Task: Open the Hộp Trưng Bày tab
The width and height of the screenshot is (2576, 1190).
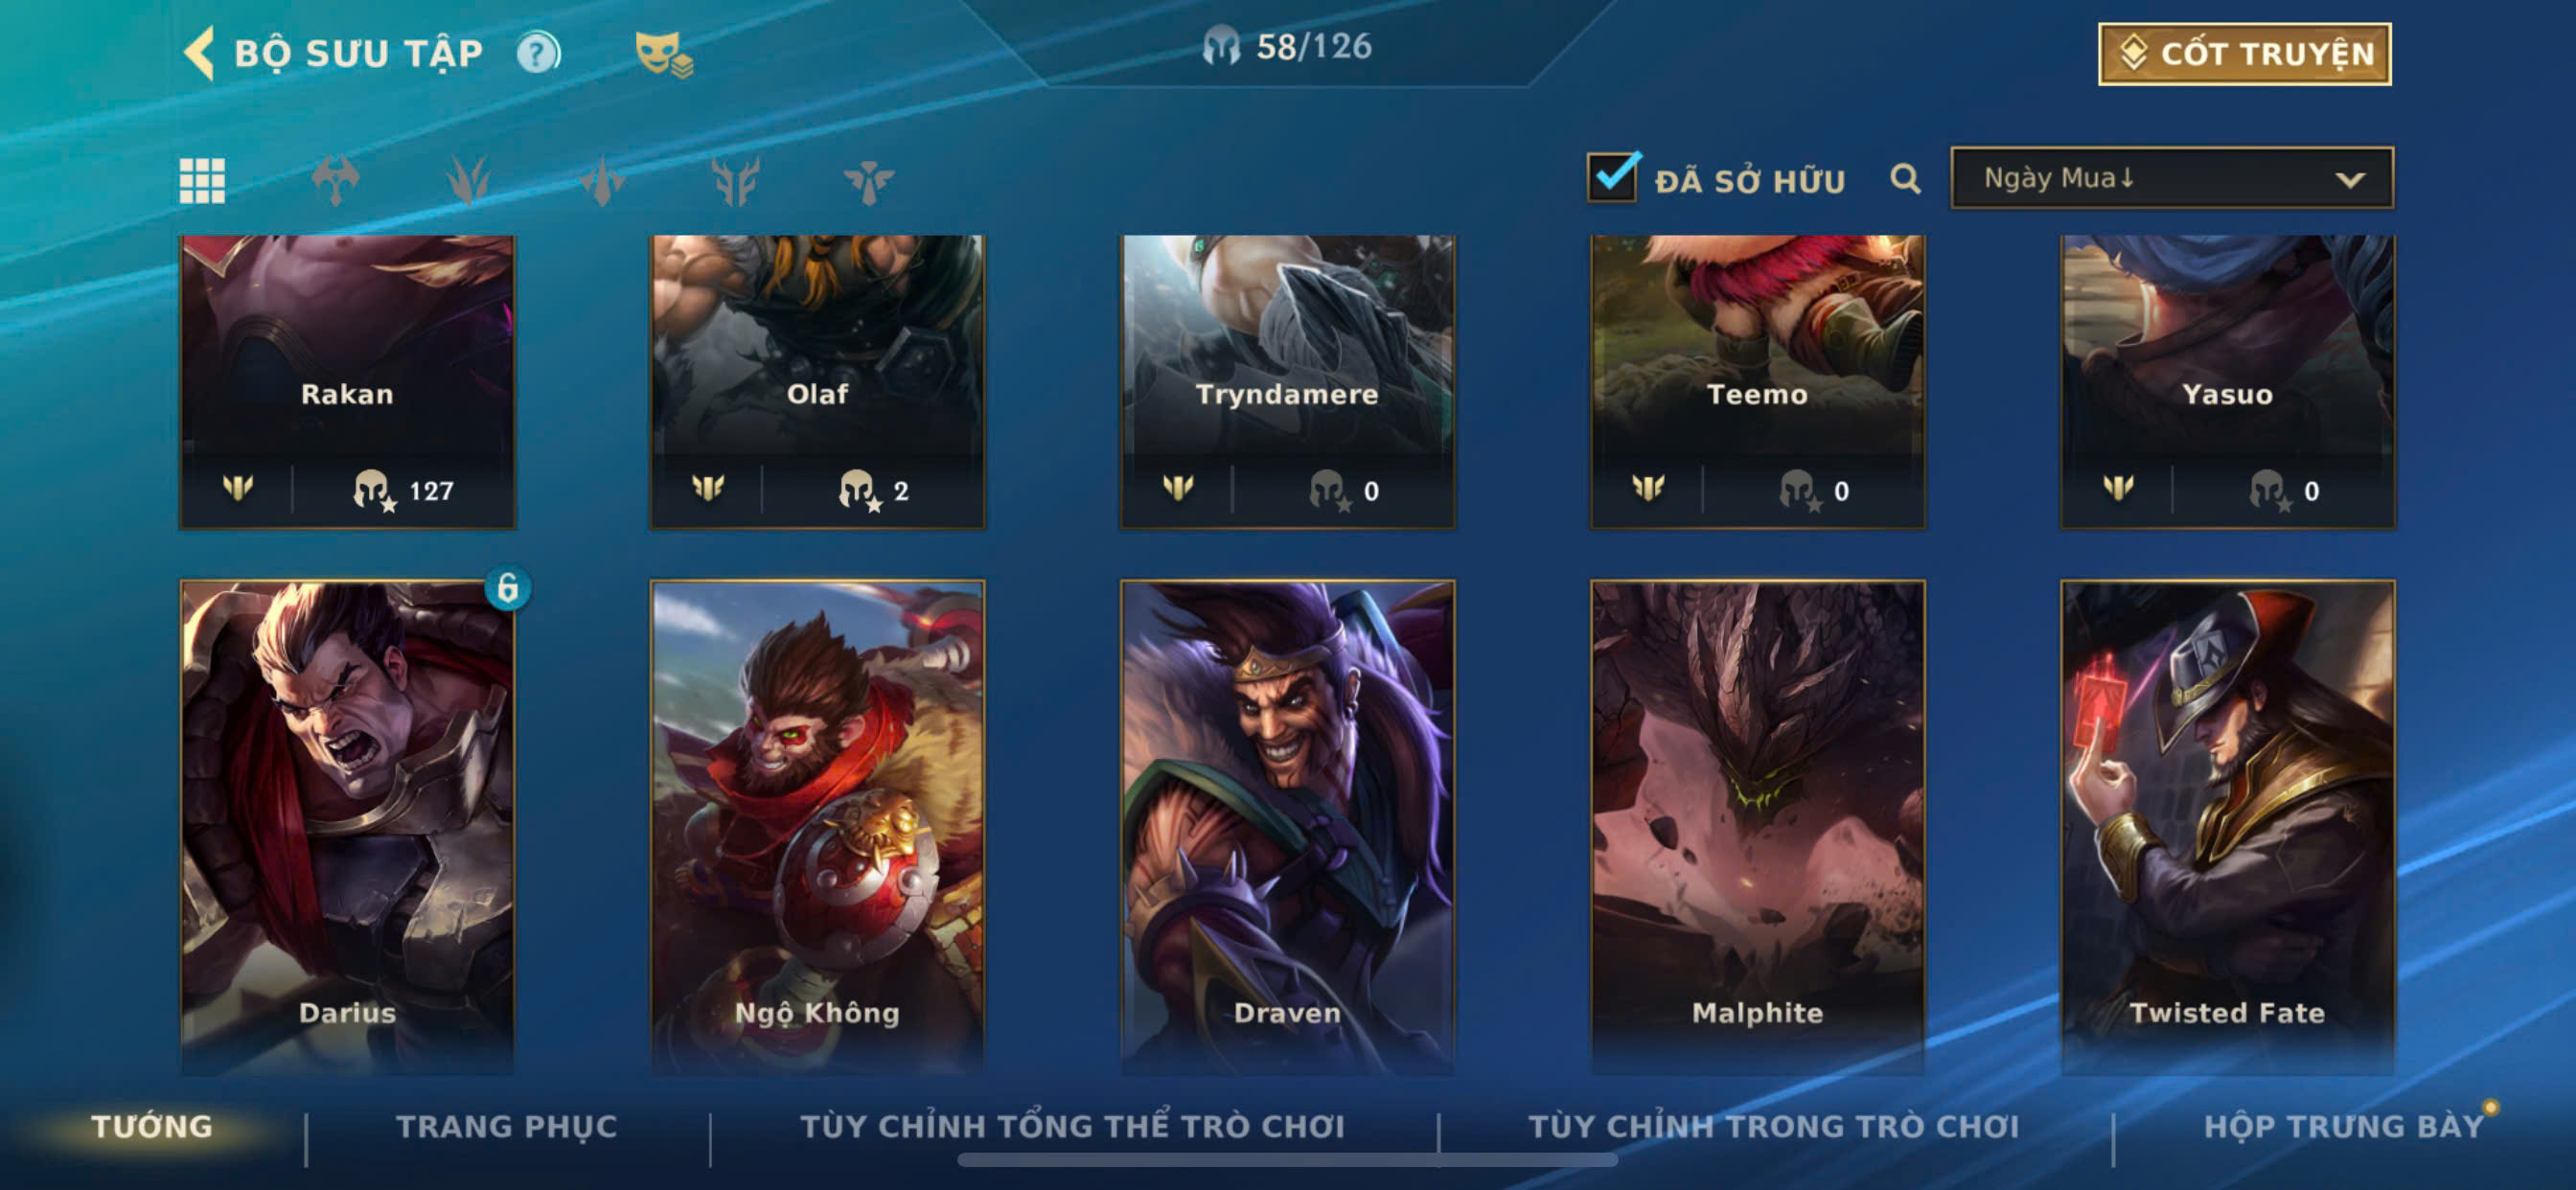Action: (x=2344, y=1126)
